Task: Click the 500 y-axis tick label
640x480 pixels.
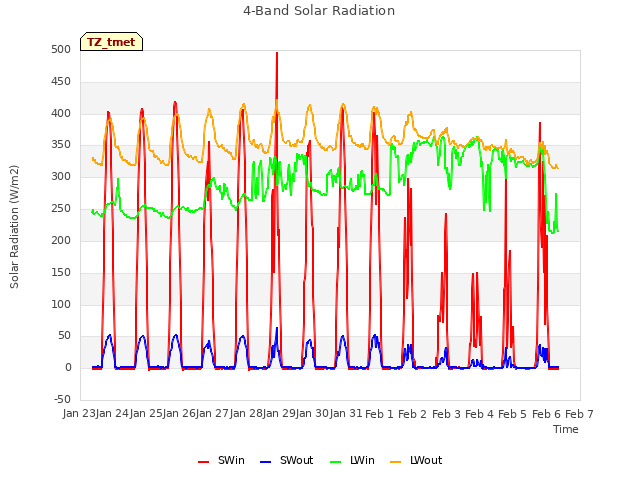Action: click(61, 49)
